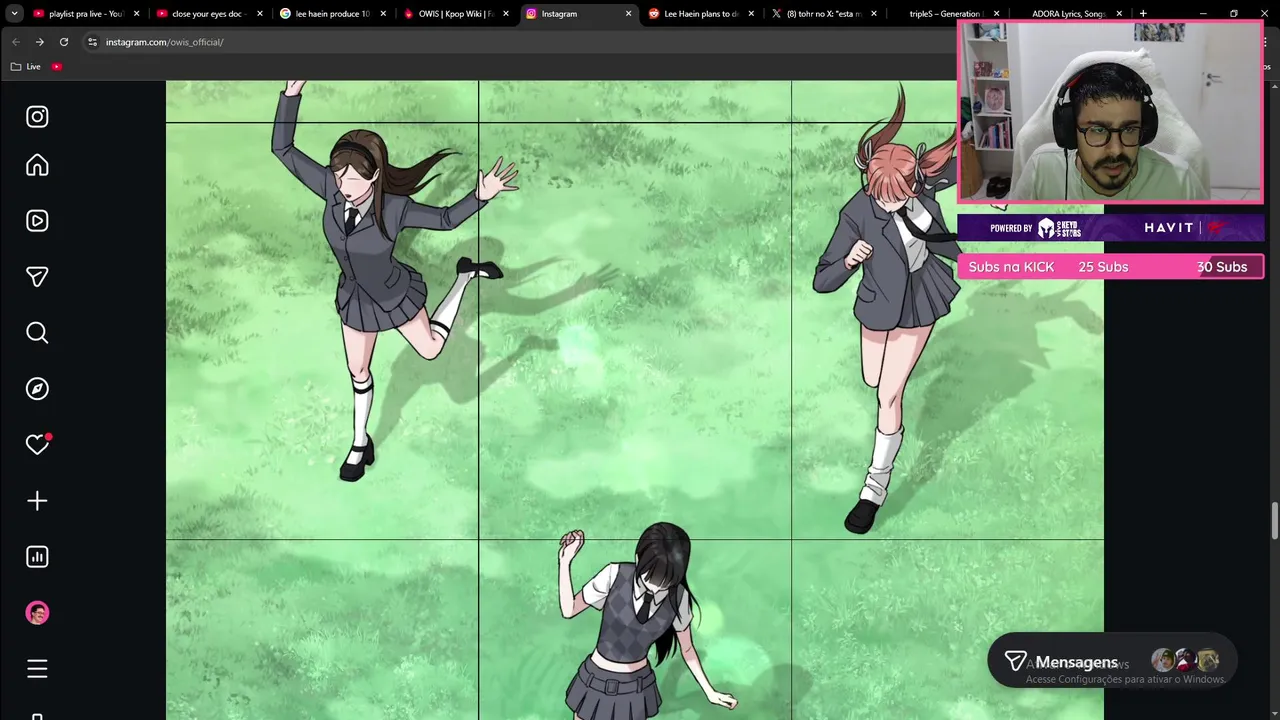The width and height of the screenshot is (1280, 720).
Task: Click the avatars beside Mensagens
Action: click(1185, 660)
